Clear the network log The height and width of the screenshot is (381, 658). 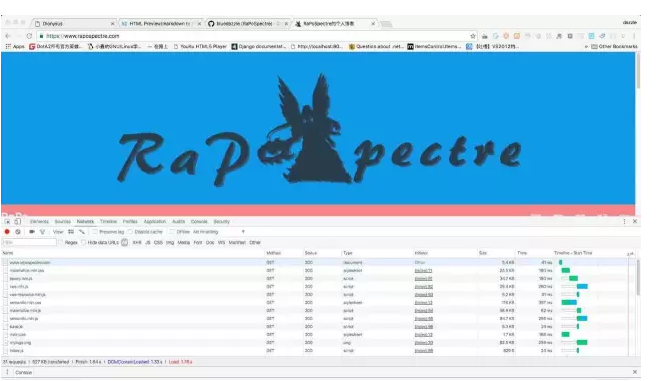pyautogui.click(x=18, y=232)
